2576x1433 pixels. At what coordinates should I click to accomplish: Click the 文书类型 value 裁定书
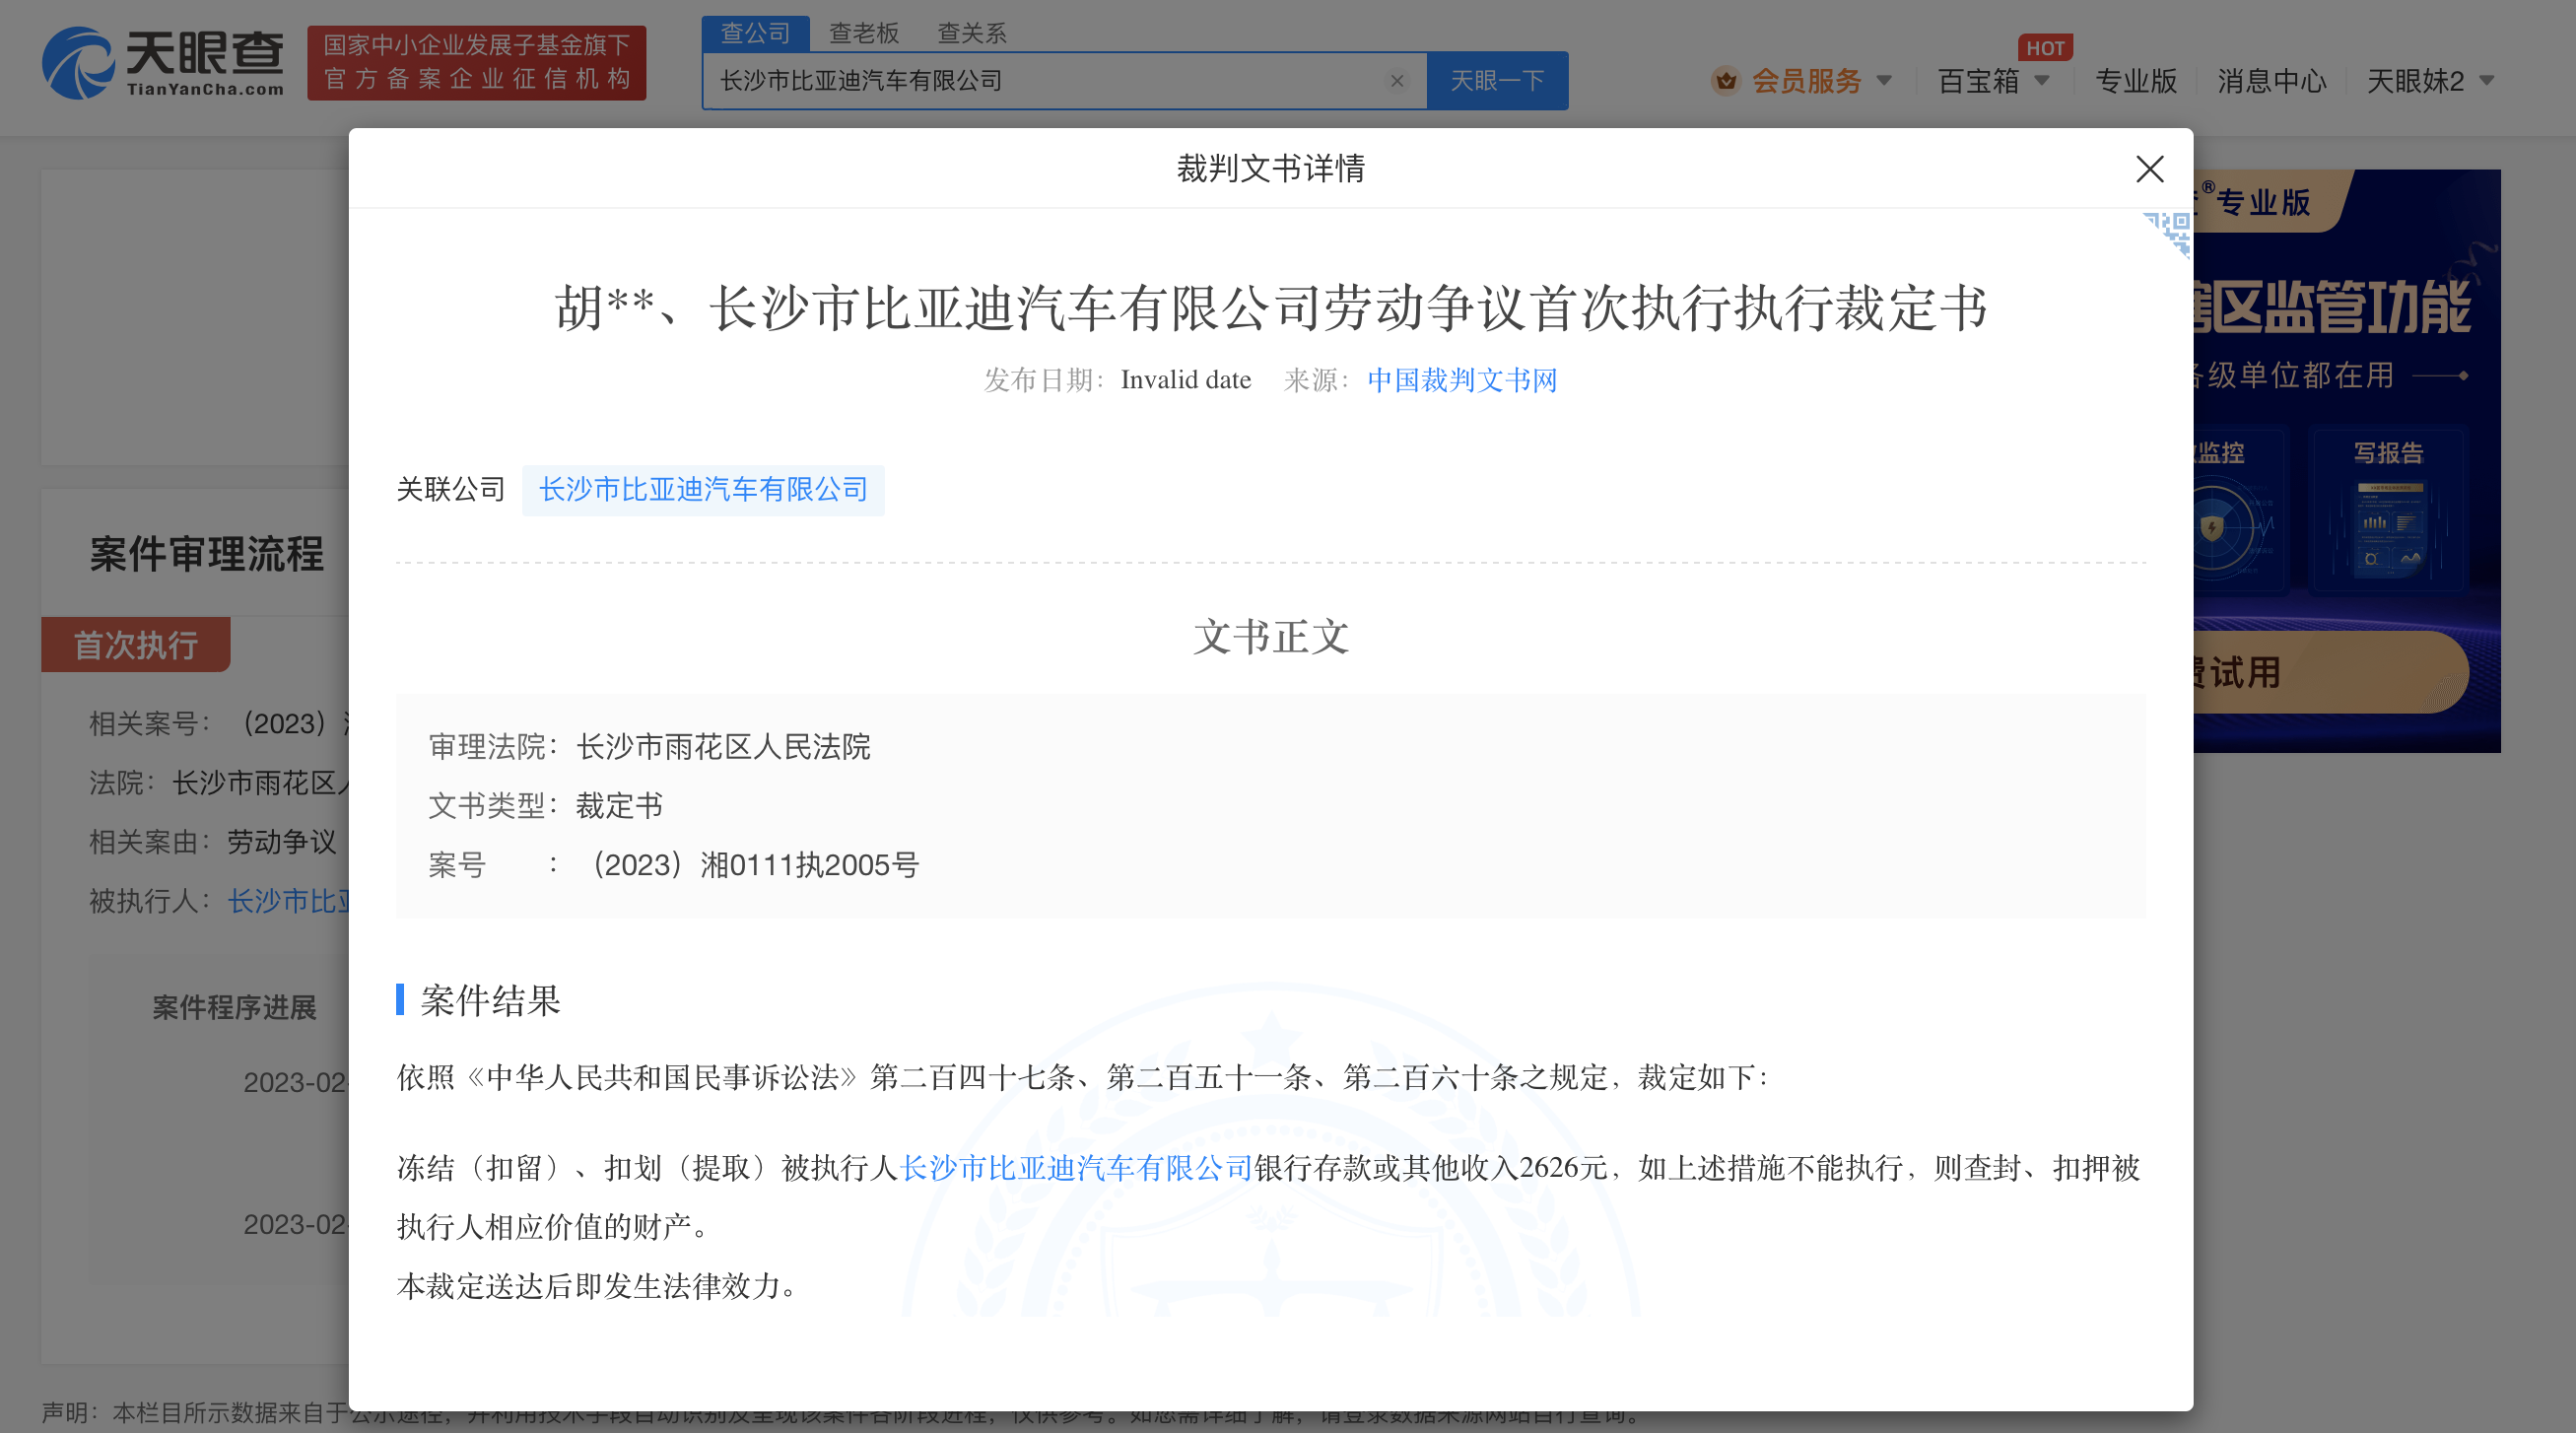click(619, 806)
